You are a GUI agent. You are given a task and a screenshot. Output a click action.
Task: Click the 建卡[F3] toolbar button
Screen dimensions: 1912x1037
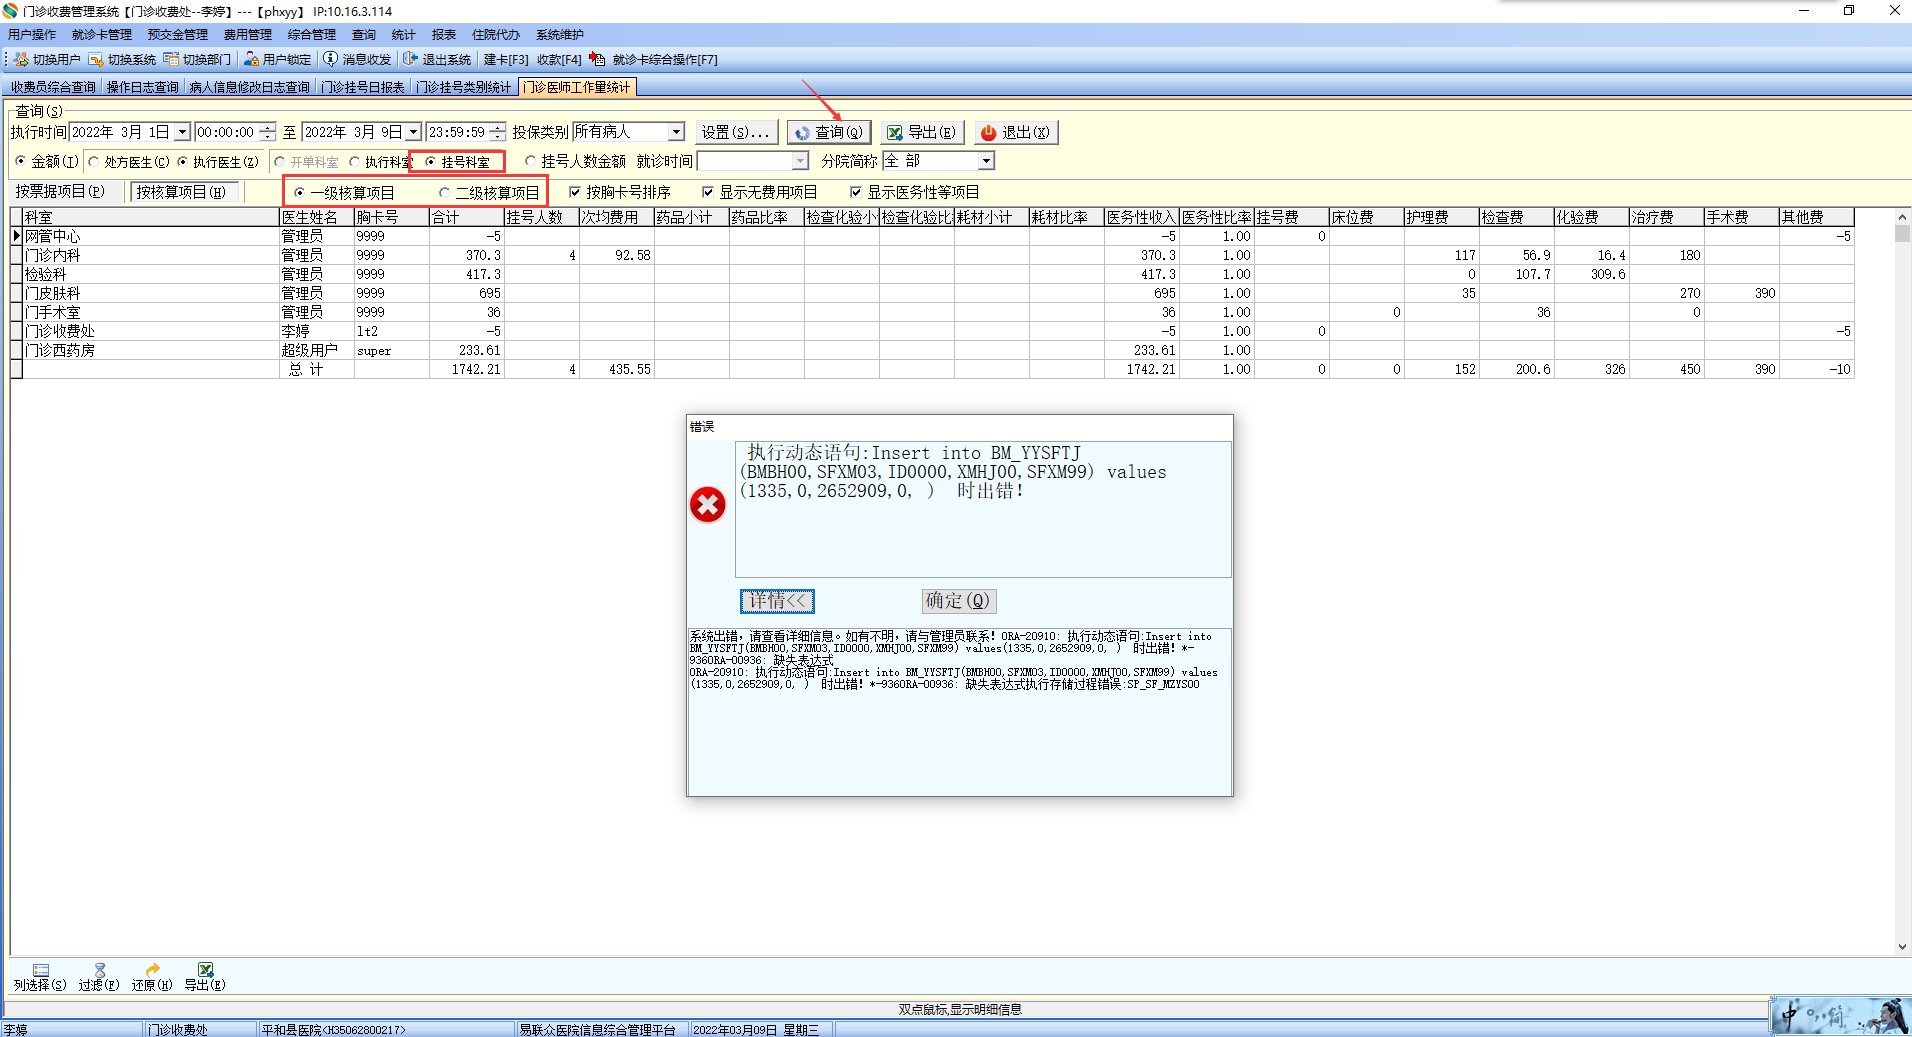click(x=506, y=60)
